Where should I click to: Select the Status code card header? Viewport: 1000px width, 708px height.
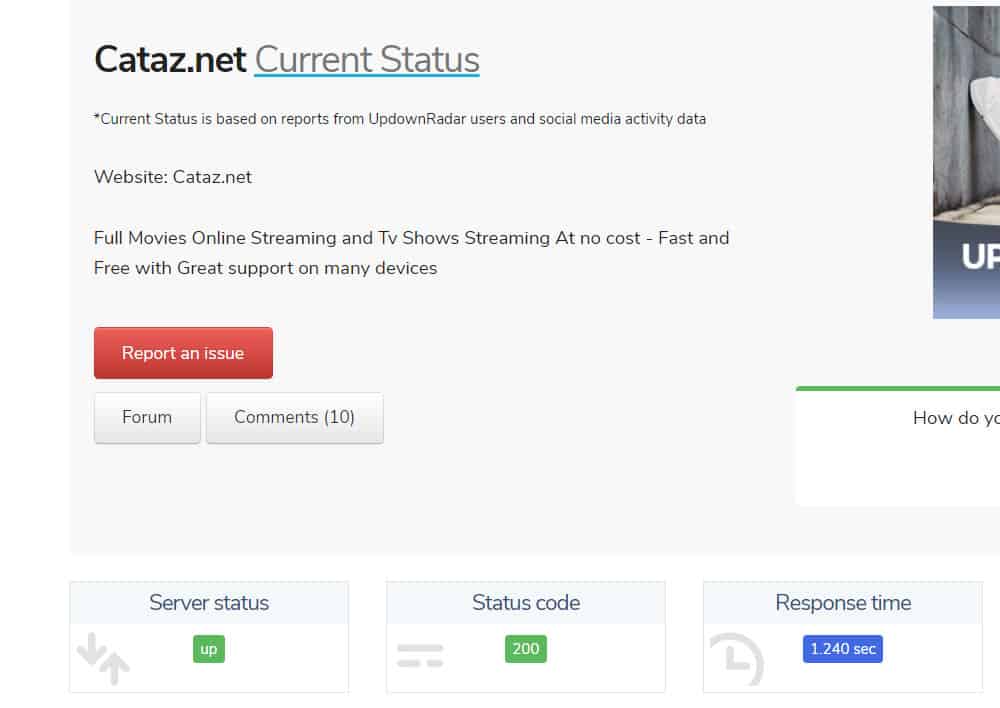pos(525,603)
